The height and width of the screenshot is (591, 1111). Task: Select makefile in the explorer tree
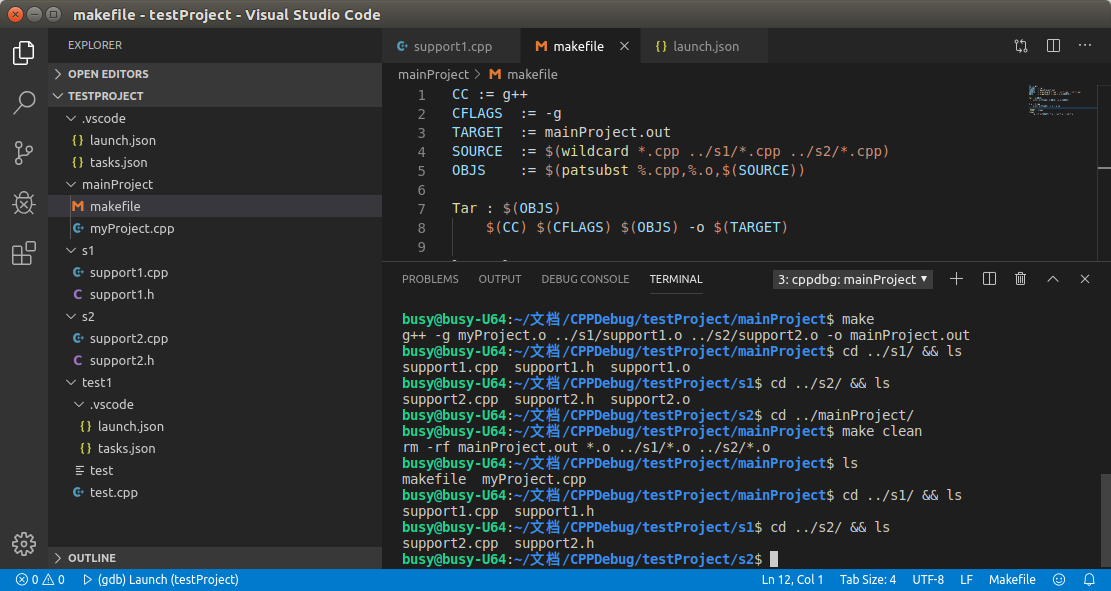coord(215,206)
